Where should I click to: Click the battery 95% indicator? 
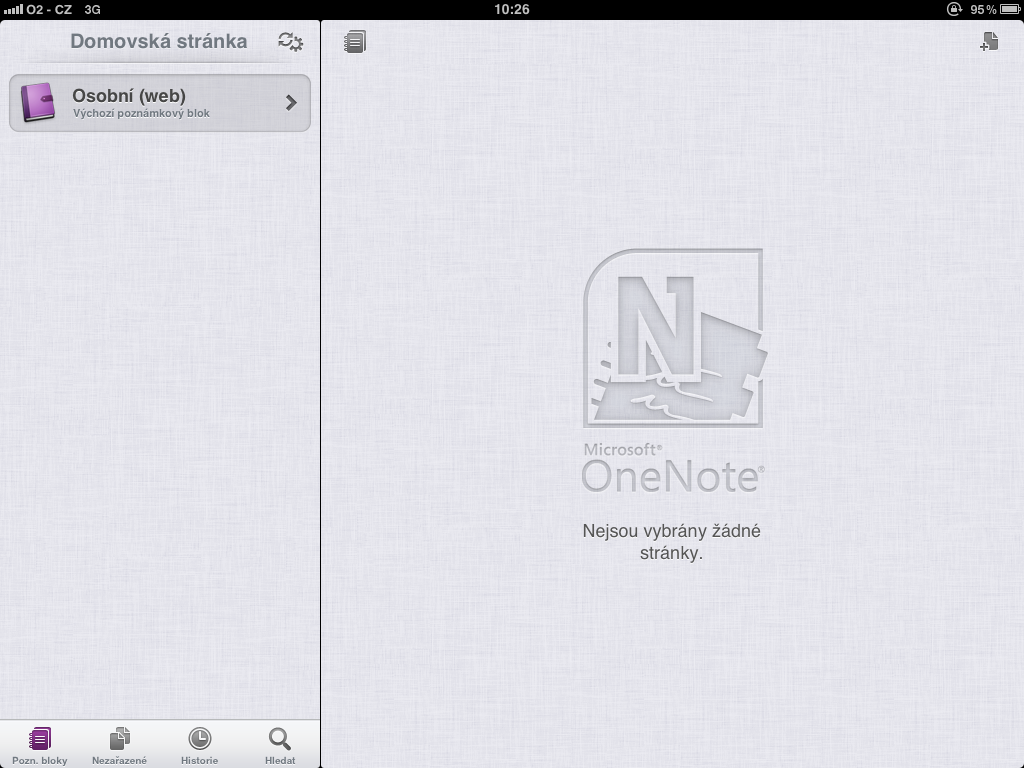994,9
